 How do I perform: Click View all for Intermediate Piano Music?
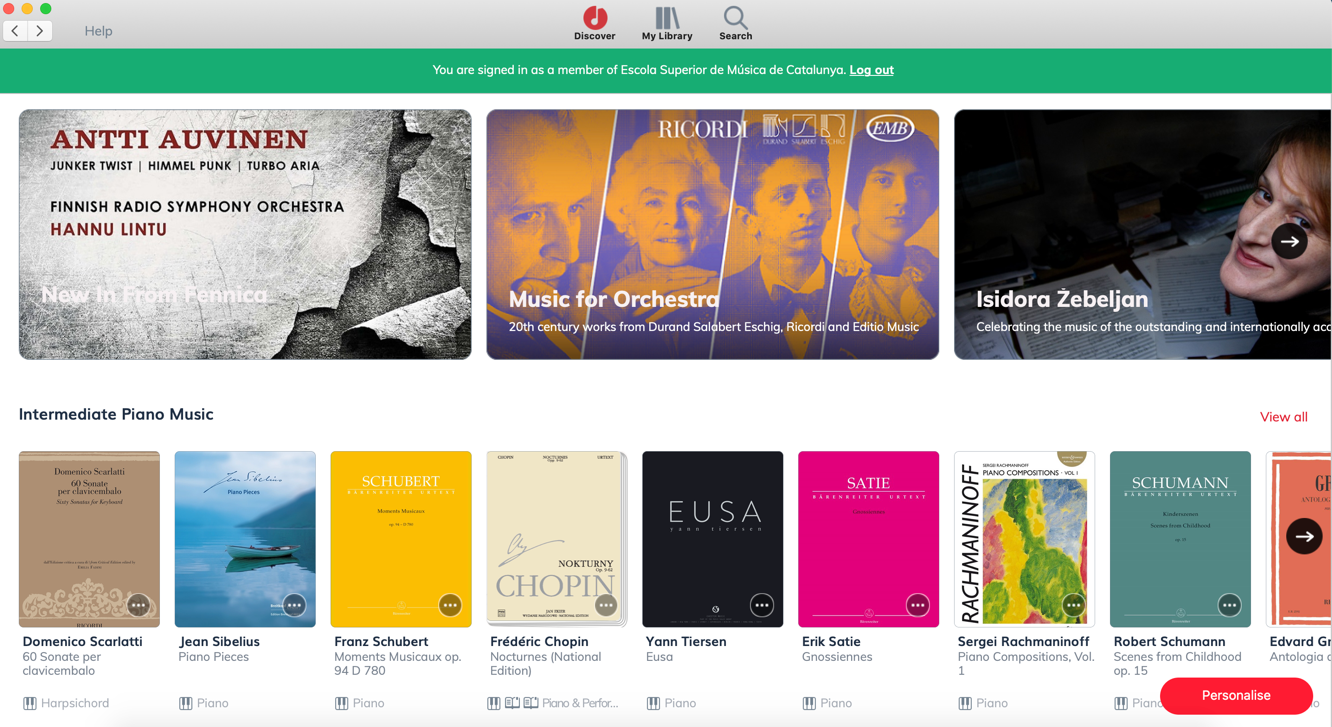(x=1283, y=417)
